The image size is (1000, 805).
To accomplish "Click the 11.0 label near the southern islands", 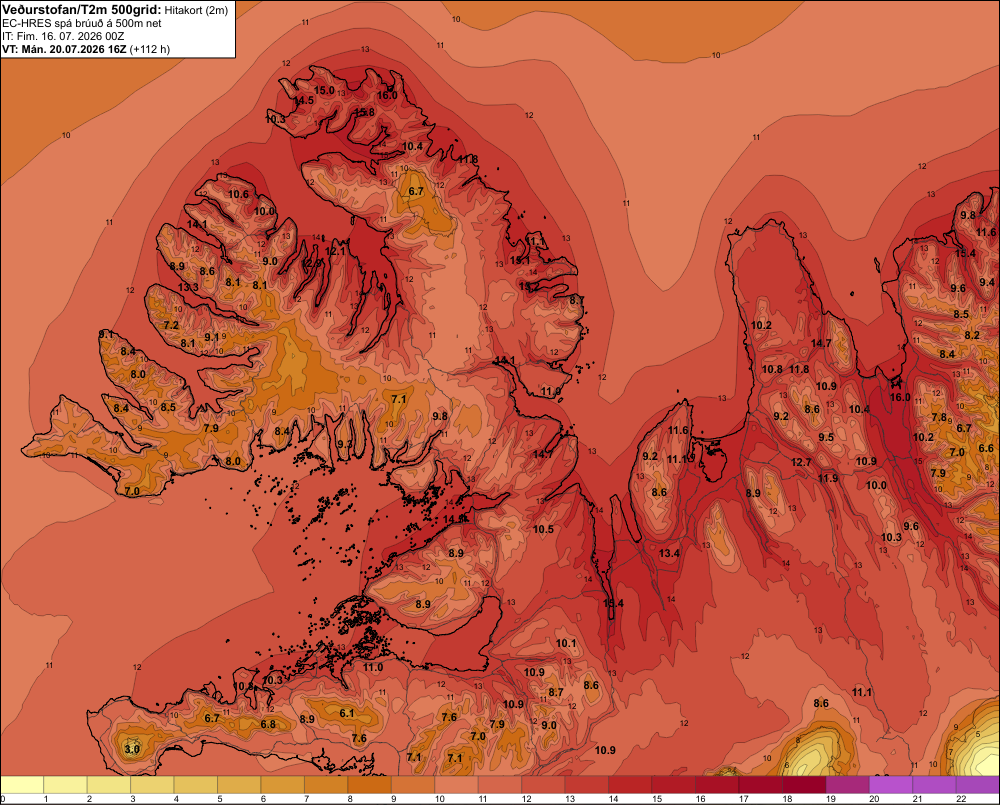I will 373,667.
